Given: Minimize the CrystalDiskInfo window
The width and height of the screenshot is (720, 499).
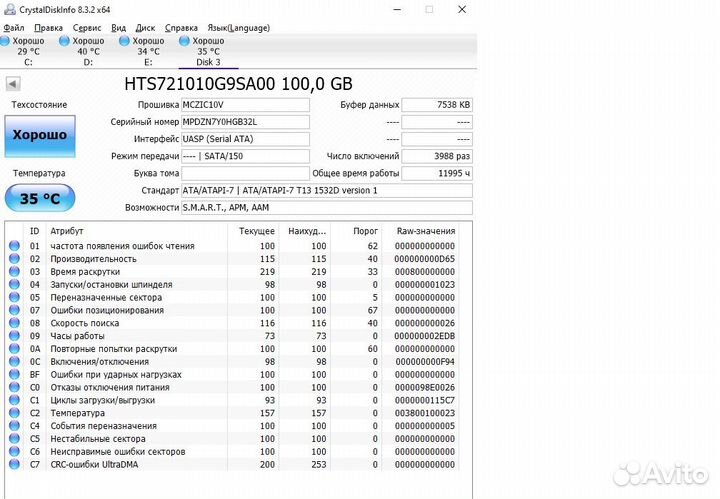Looking at the screenshot, I should click(398, 9).
